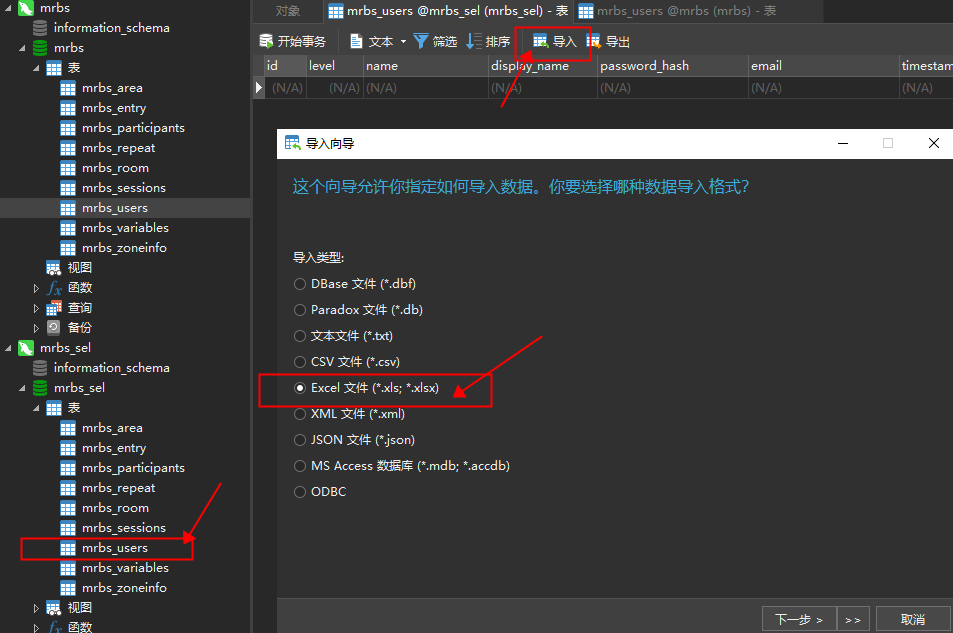Click the Export (导出) toolbar icon
Image resolution: width=953 pixels, height=633 pixels.
click(594, 41)
